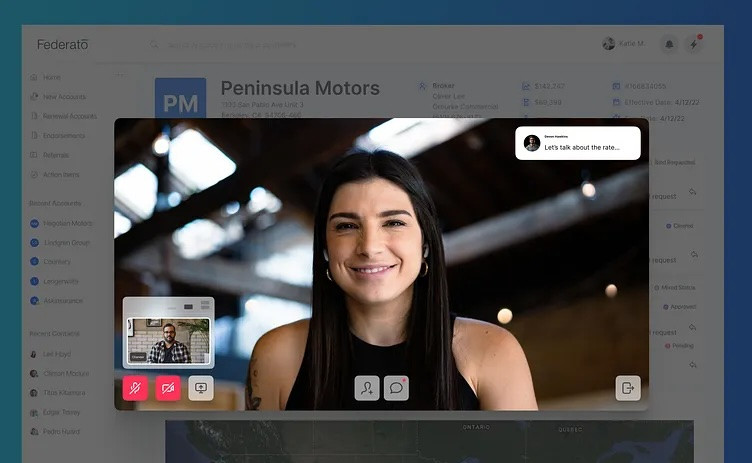
Task: Focus the top search field
Action: point(231,45)
